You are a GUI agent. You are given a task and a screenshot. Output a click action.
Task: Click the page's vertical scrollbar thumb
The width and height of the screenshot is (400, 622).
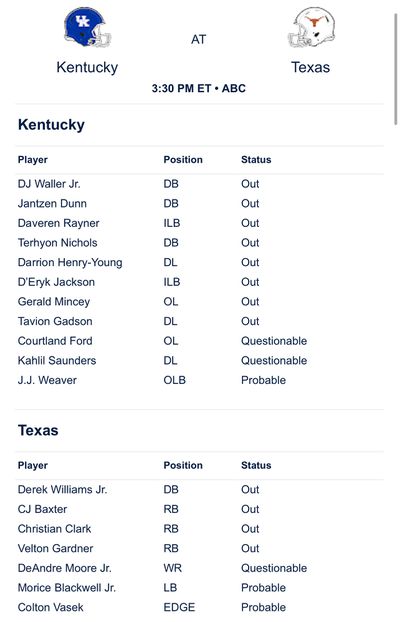click(396, 69)
